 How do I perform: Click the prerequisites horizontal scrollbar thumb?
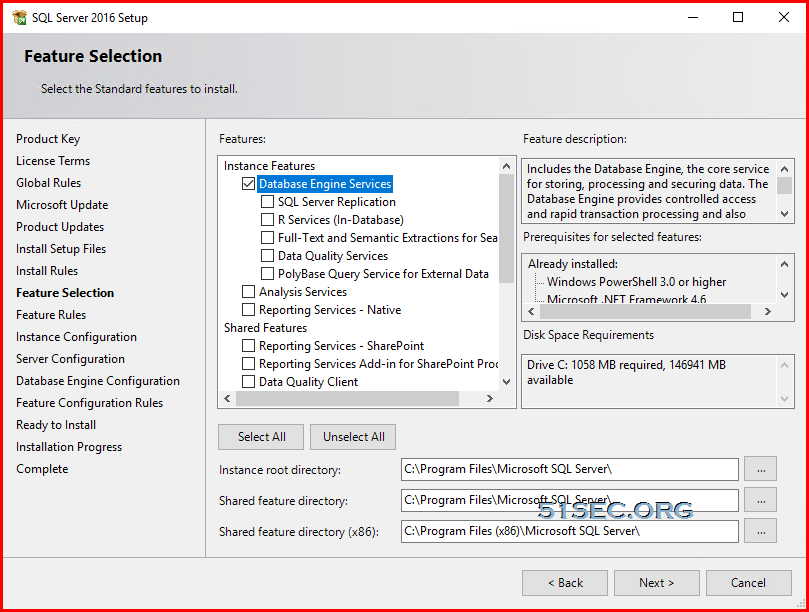[x=645, y=312]
